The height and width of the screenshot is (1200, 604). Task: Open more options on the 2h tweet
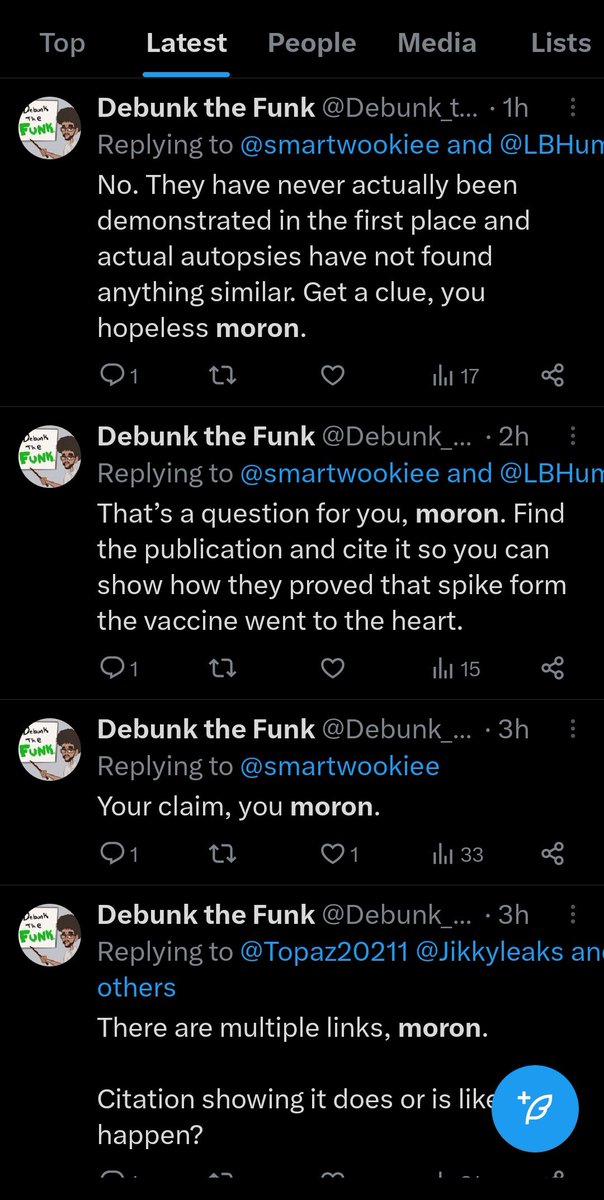(x=572, y=436)
